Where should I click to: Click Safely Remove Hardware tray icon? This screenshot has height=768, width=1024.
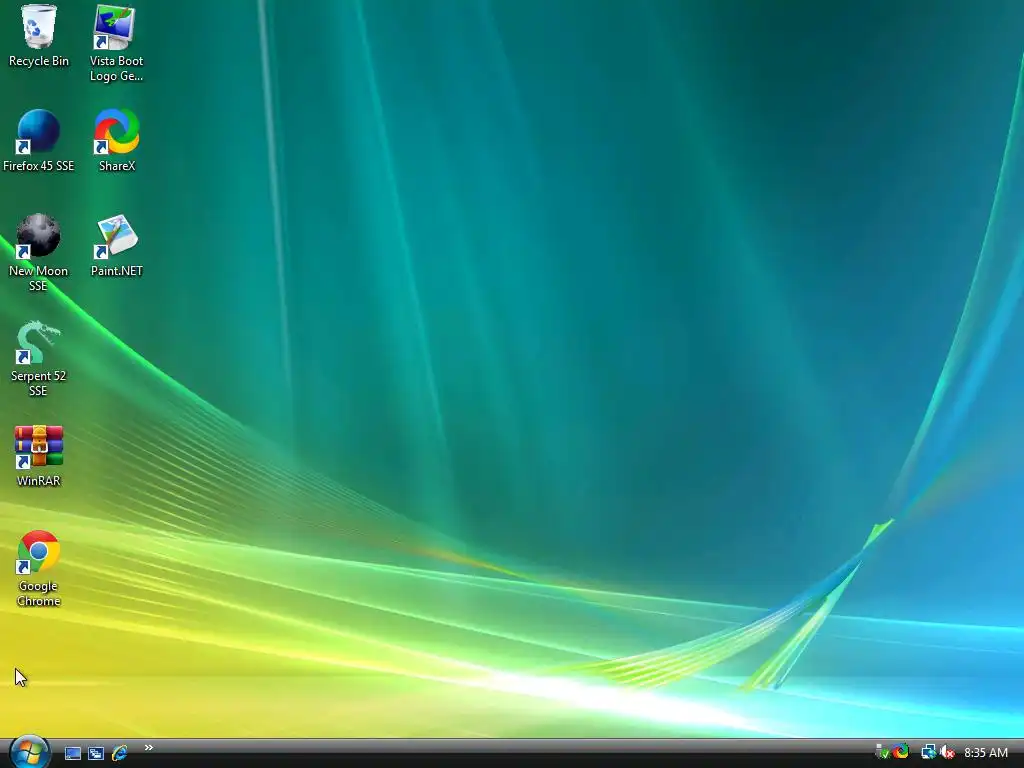coord(882,752)
